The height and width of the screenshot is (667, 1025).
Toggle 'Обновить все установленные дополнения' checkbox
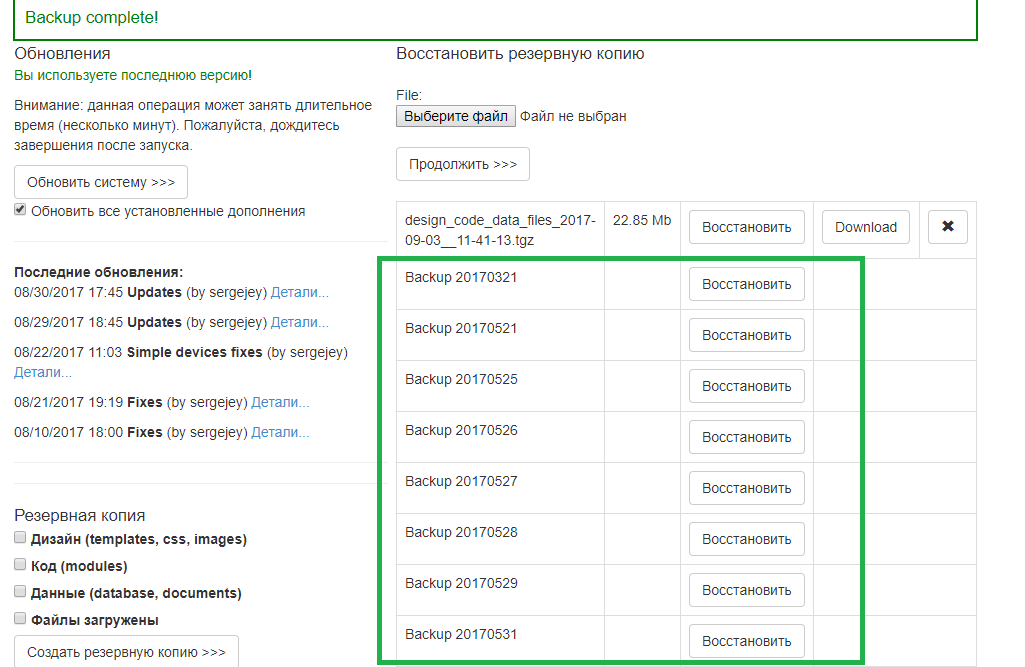(20, 210)
